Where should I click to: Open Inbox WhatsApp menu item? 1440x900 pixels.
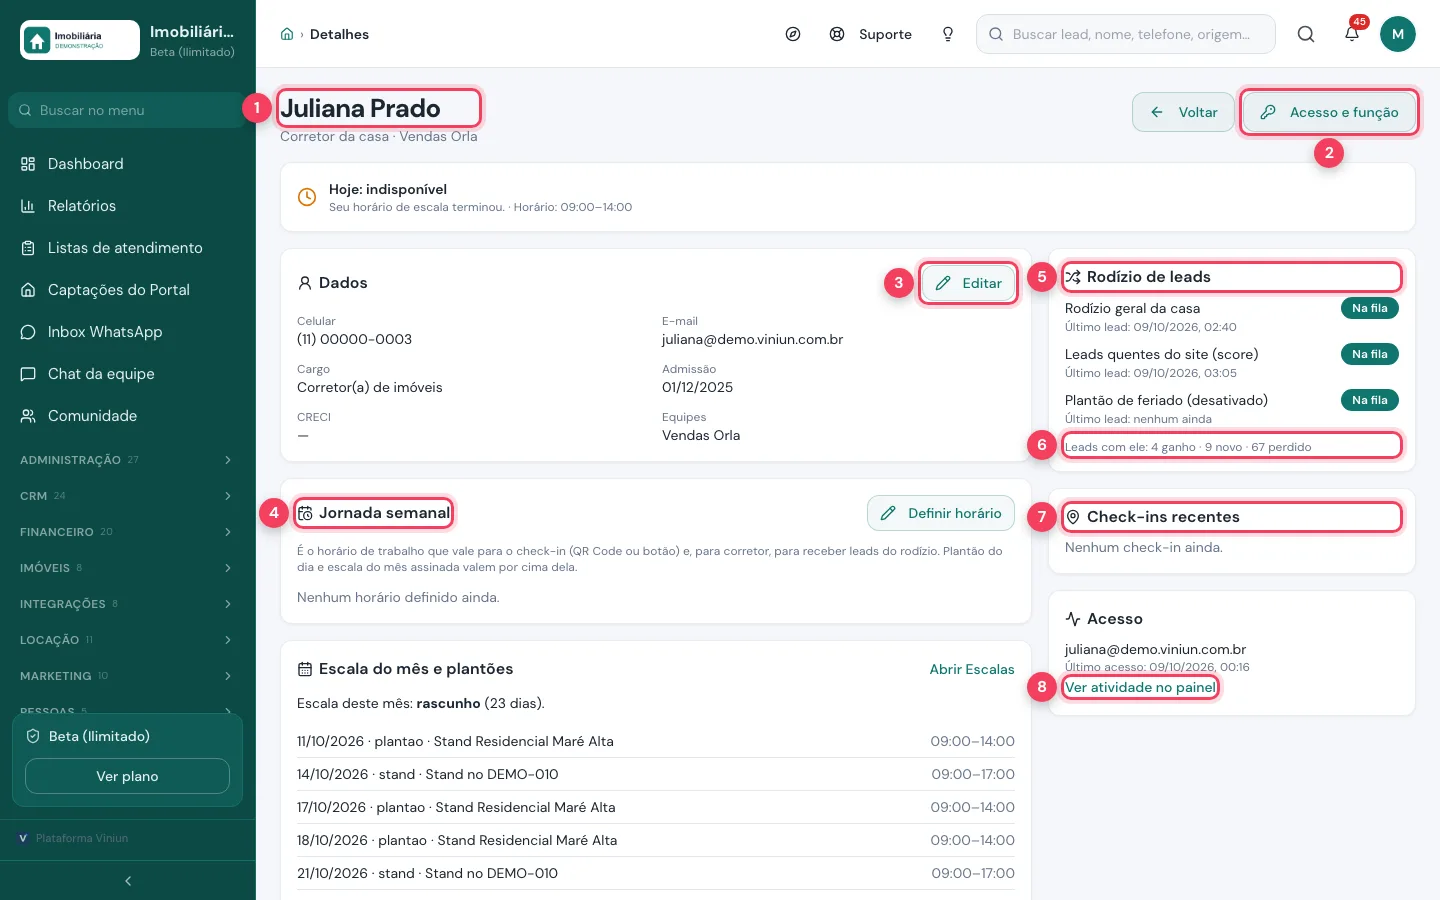(x=128, y=332)
